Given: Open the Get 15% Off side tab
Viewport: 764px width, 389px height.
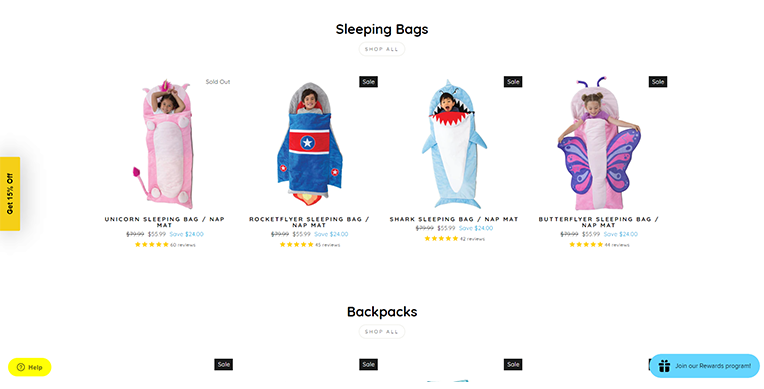Looking at the screenshot, I should 10,194.
